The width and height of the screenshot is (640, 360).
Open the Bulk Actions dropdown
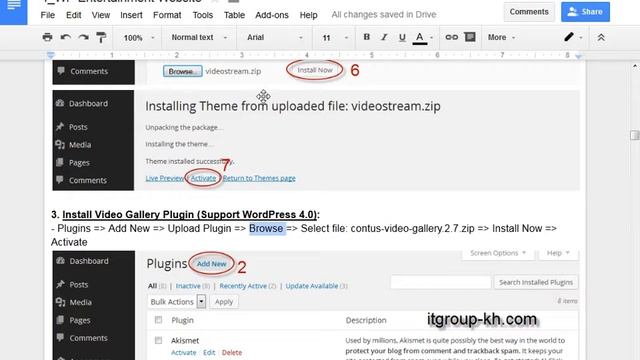point(176,302)
